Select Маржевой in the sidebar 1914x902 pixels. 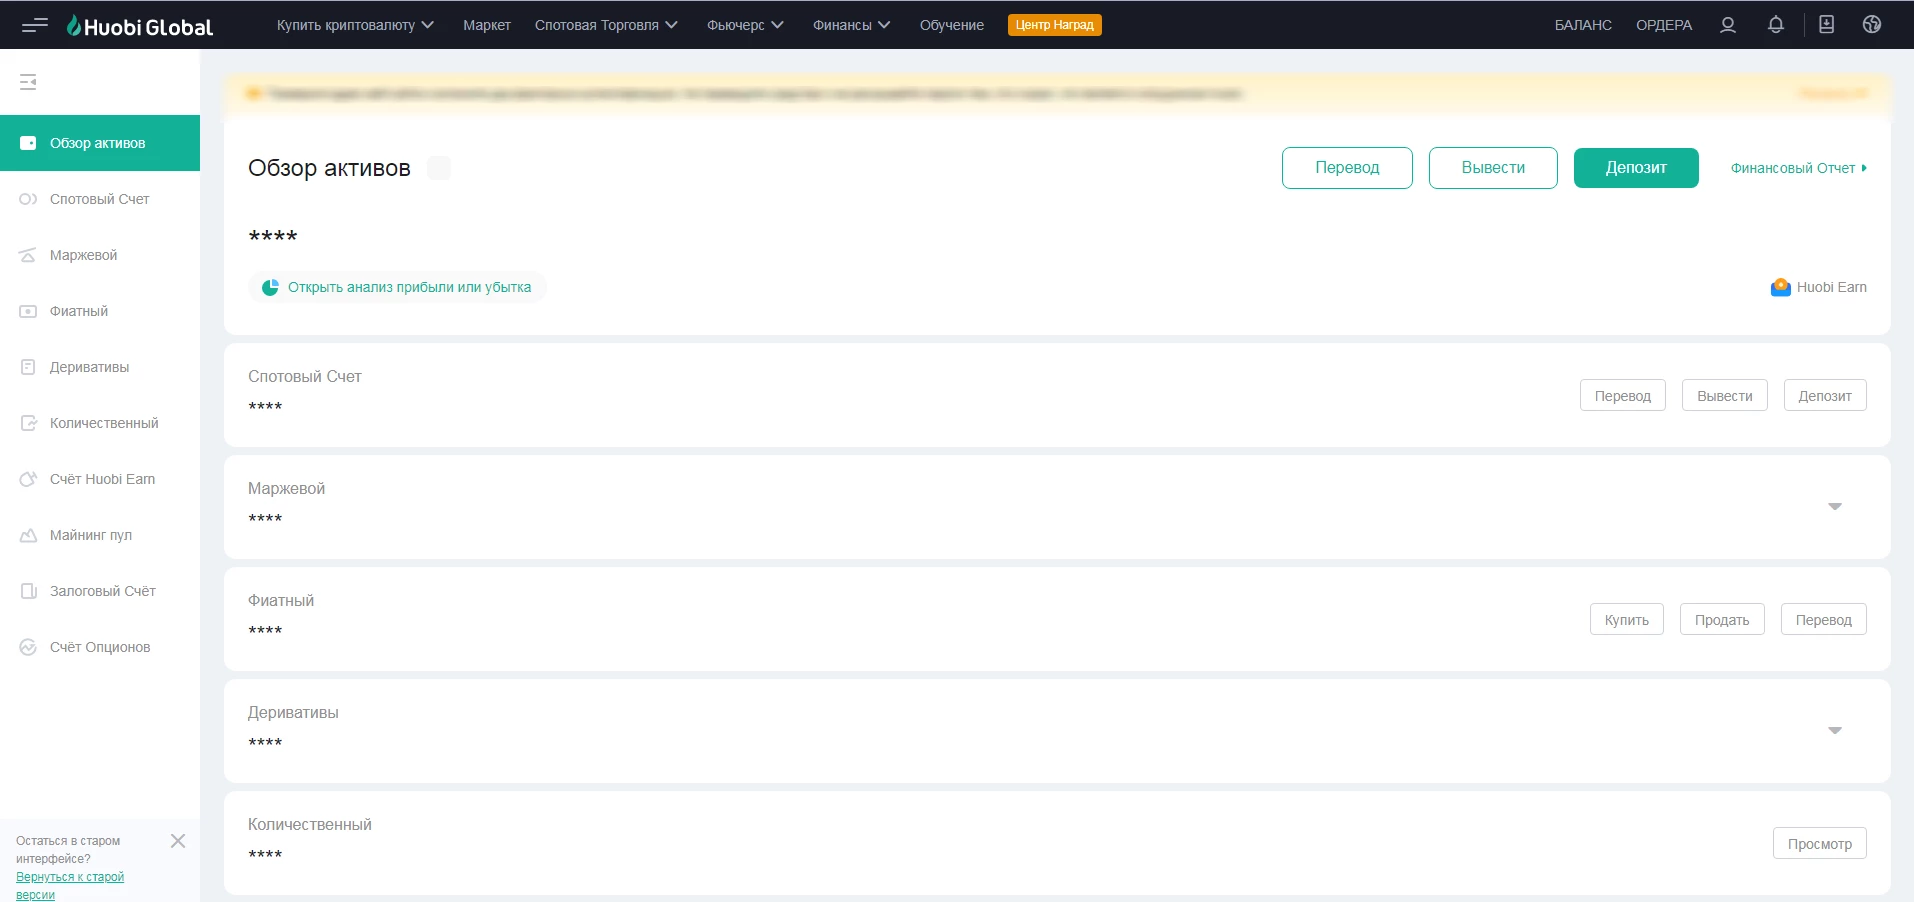click(100, 255)
